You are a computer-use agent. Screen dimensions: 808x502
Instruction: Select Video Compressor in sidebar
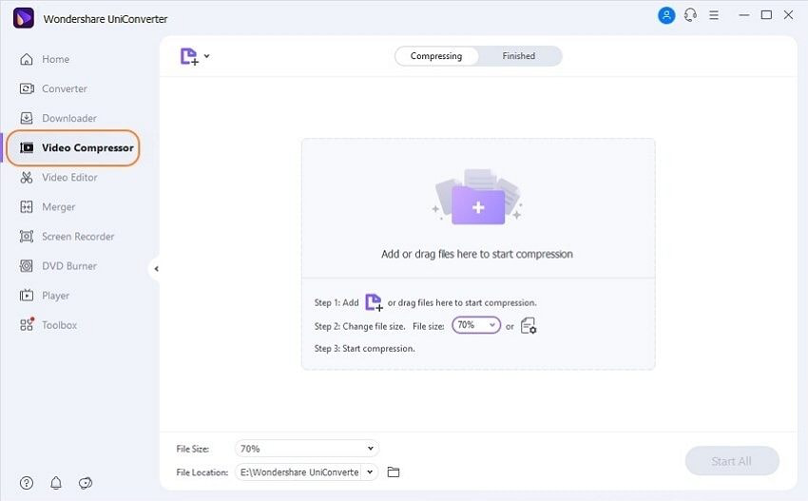[88, 148]
